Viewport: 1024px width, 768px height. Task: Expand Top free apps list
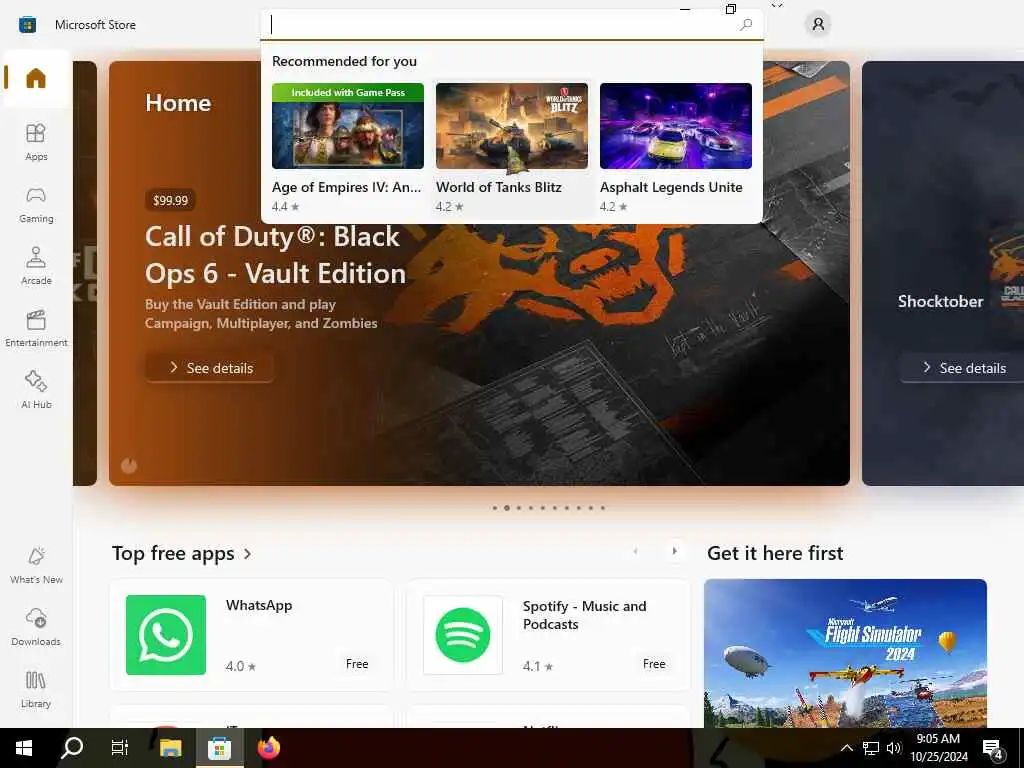(182, 554)
